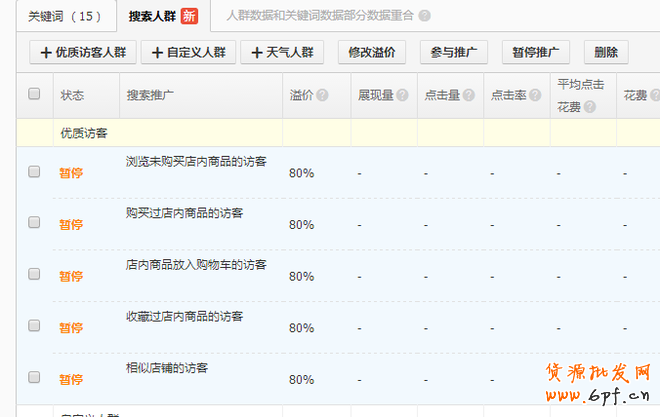Click help icon after 人群数据 overlap notice
The height and width of the screenshot is (417, 660).
click(x=425, y=16)
